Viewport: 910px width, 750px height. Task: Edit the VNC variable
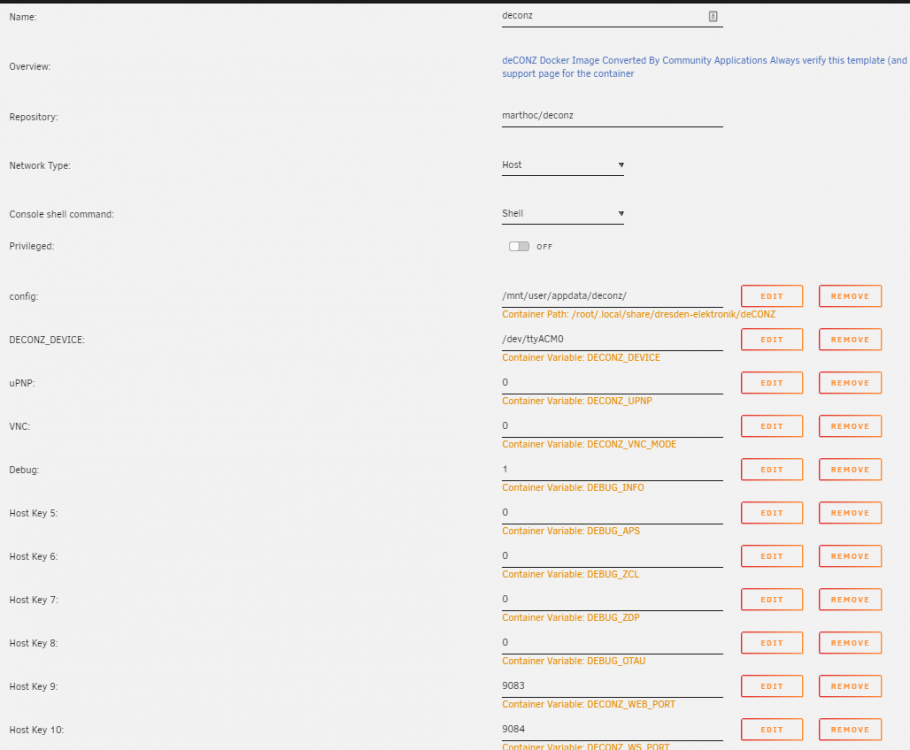click(771, 426)
